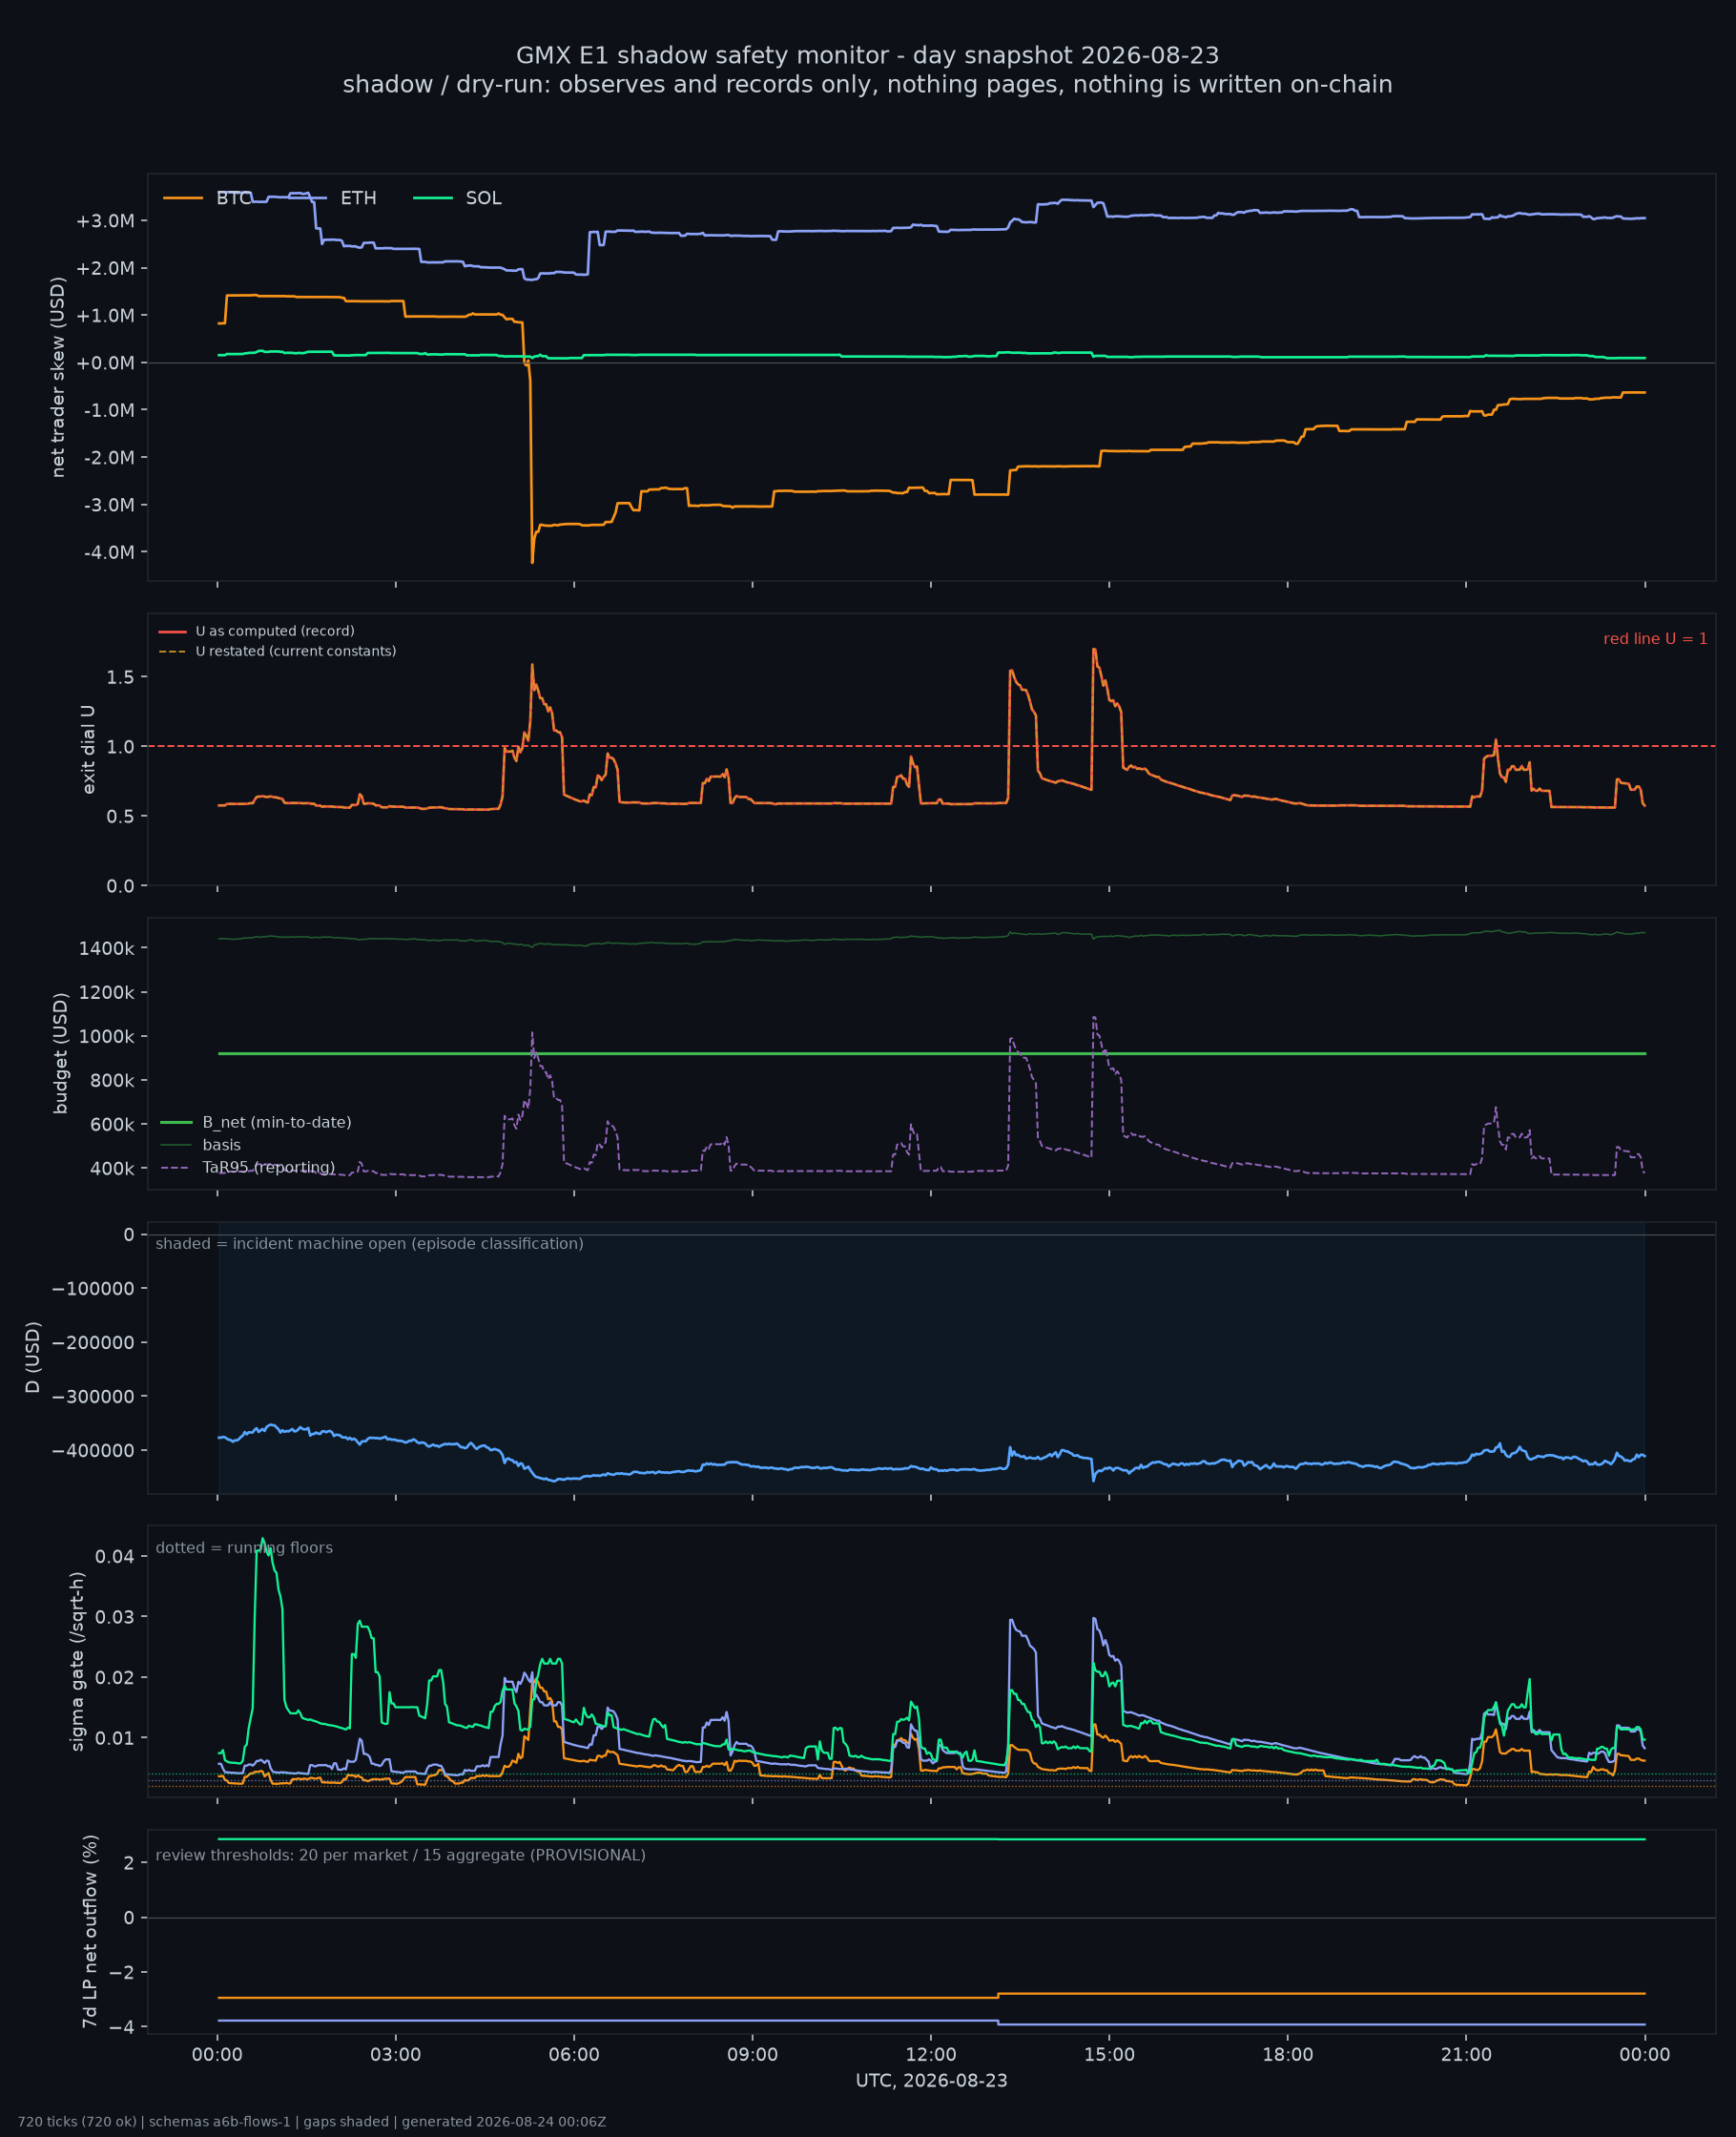The height and width of the screenshot is (2137, 1736).
Task: Select the SOL green legend line sample
Action: [x=433, y=198]
